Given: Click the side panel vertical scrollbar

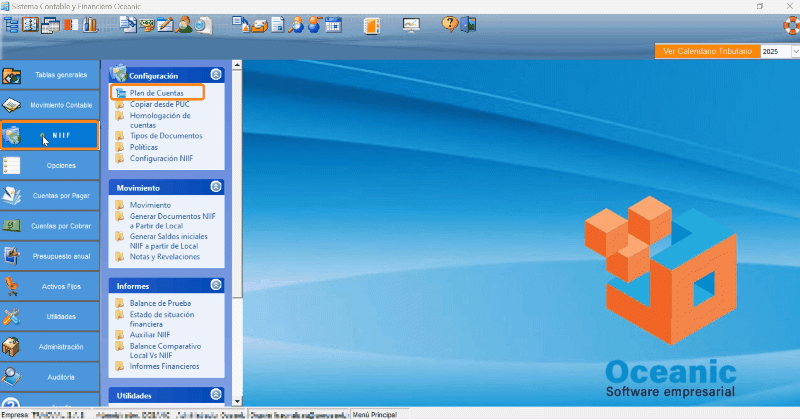Looking at the screenshot, I should coord(237,180).
